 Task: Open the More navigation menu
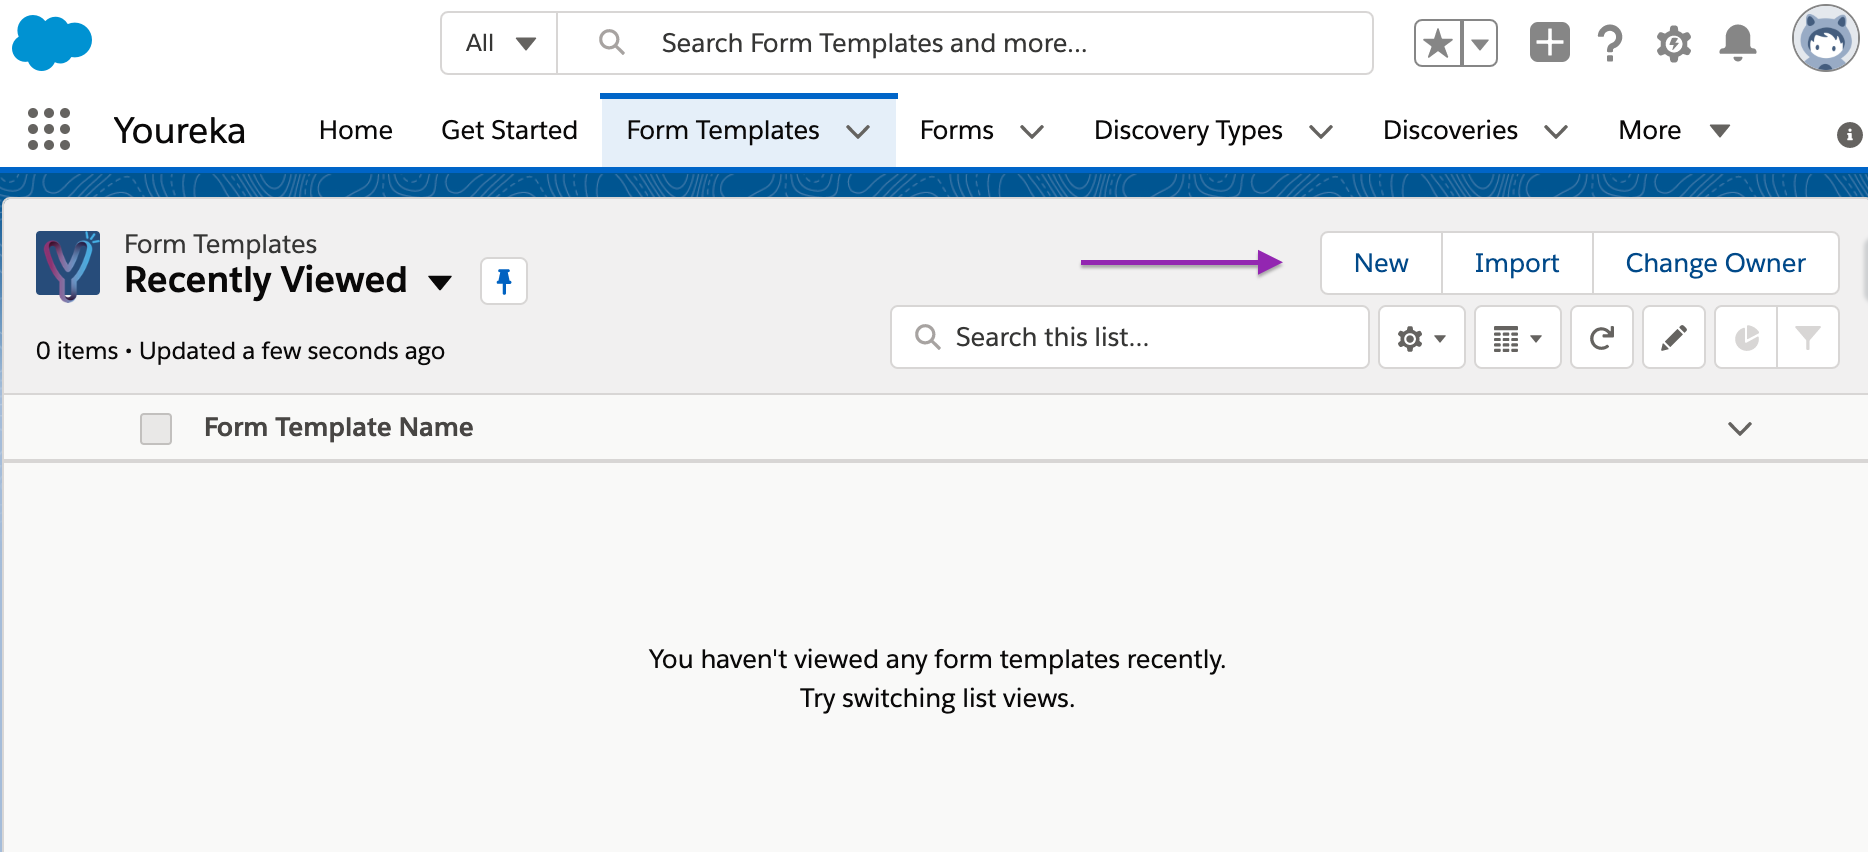pos(1674,130)
